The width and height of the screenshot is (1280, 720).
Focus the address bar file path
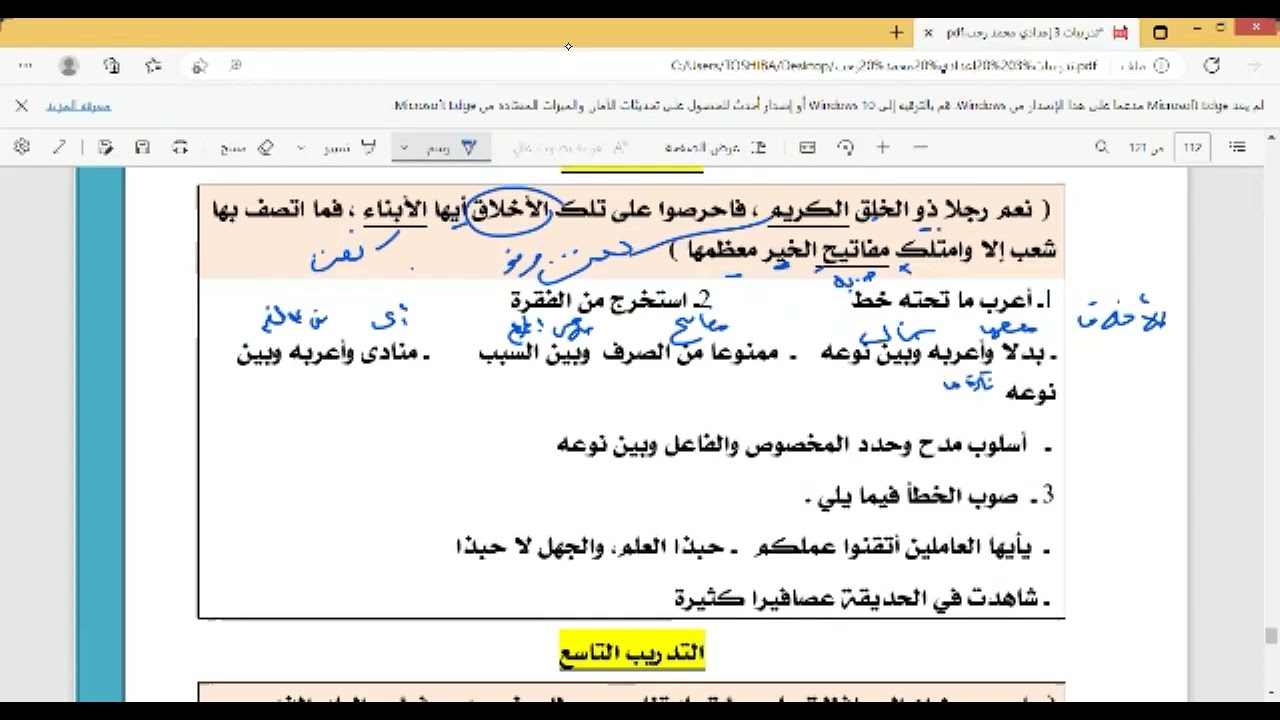tap(884, 66)
